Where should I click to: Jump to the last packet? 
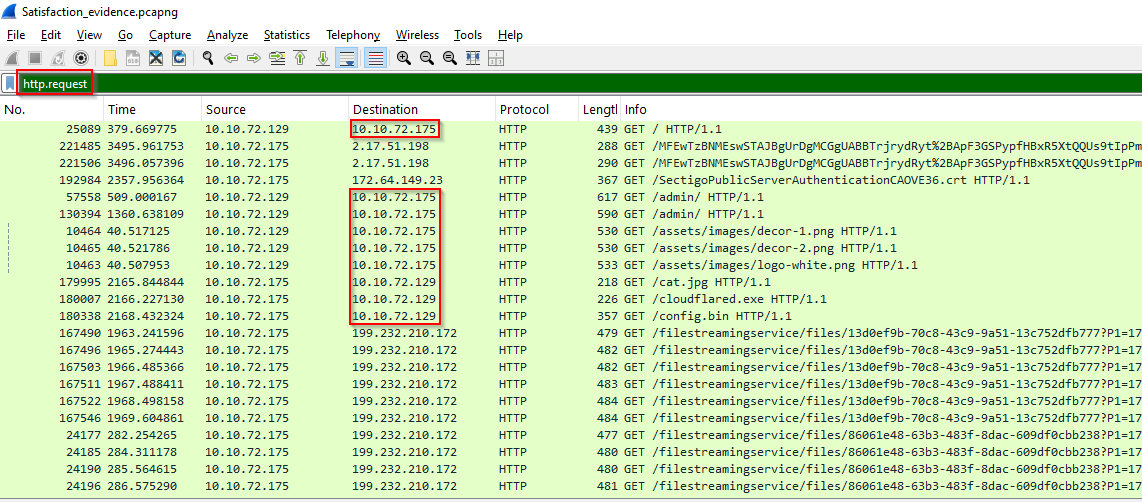pyautogui.click(x=323, y=58)
